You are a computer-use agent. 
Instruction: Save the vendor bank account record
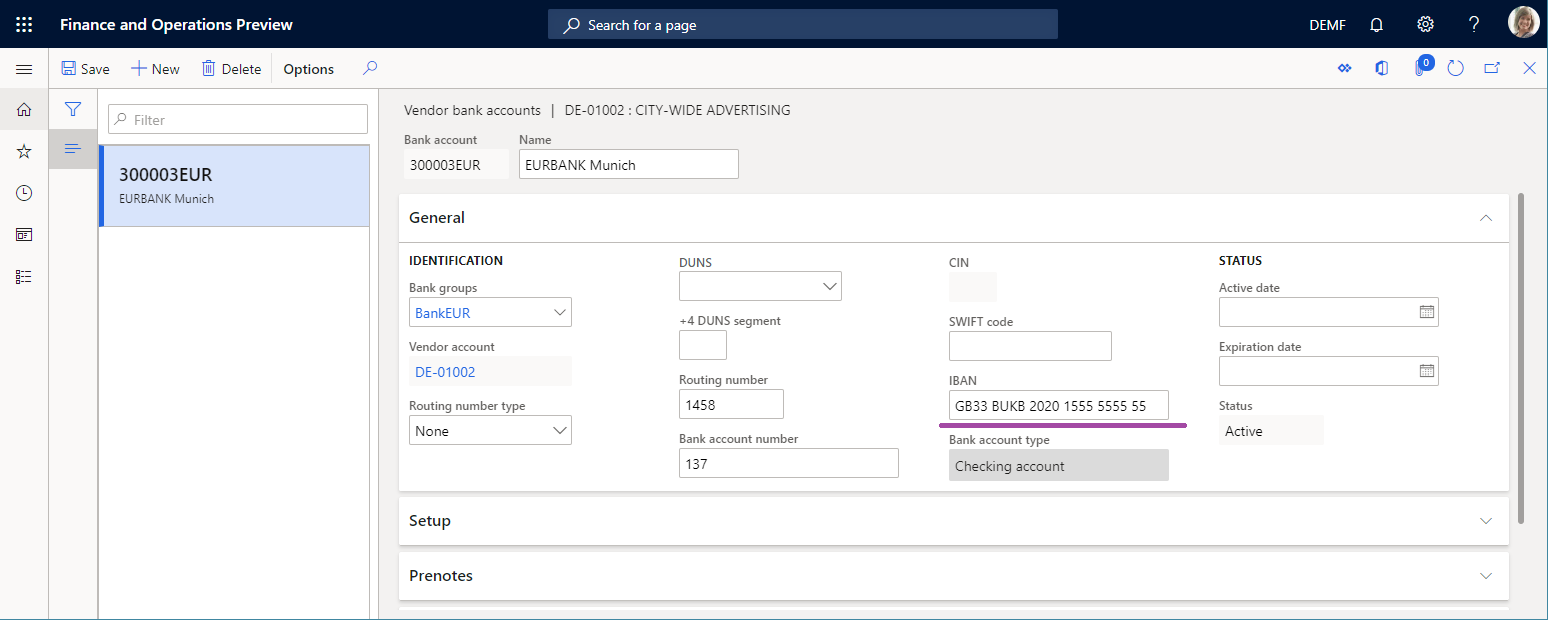[85, 68]
